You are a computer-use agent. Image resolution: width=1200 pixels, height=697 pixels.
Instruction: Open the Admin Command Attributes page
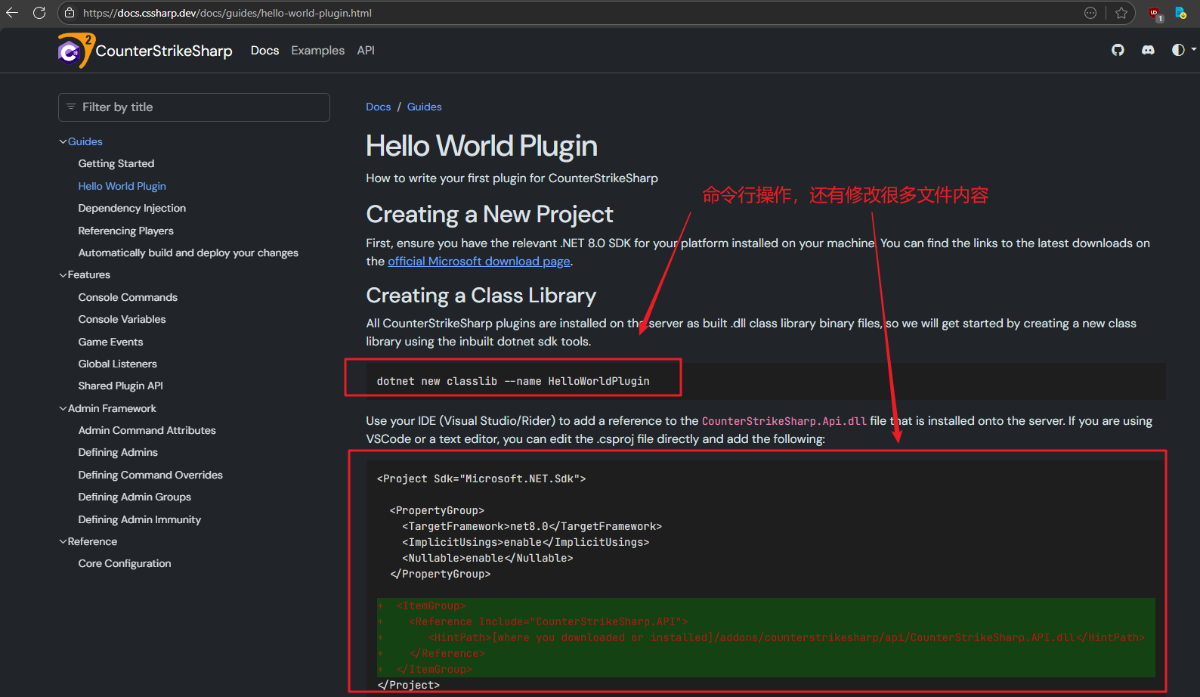click(x=147, y=431)
